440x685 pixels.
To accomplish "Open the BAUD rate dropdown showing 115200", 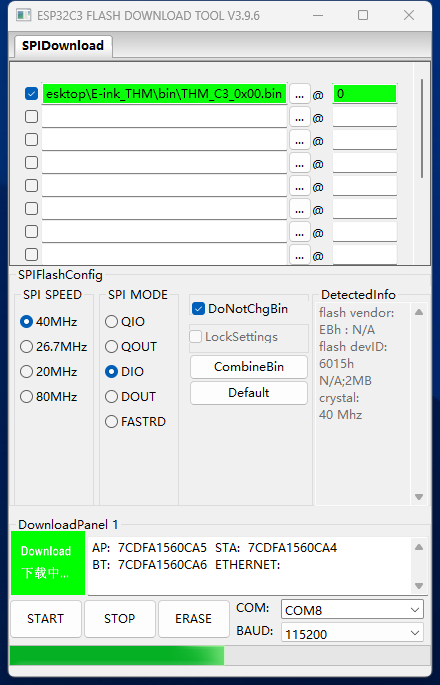I will pyautogui.click(x=352, y=633).
